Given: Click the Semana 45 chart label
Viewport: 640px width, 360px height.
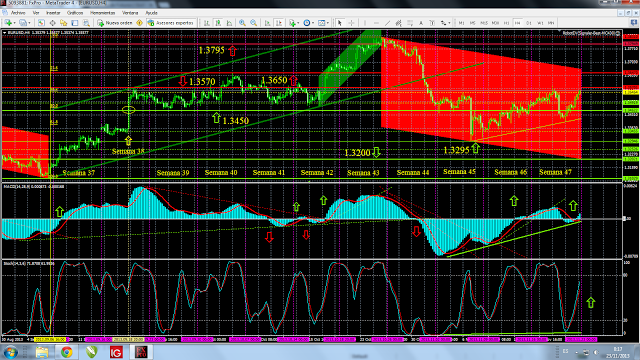Looking at the screenshot, I should click(x=459, y=172).
